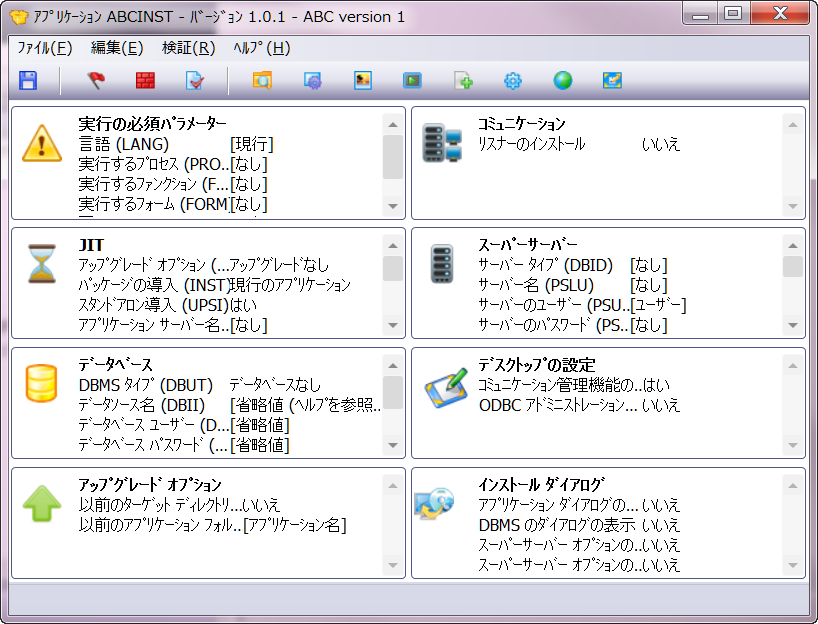
Task: Click the window with purple gear icon
Action: [312, 81]
